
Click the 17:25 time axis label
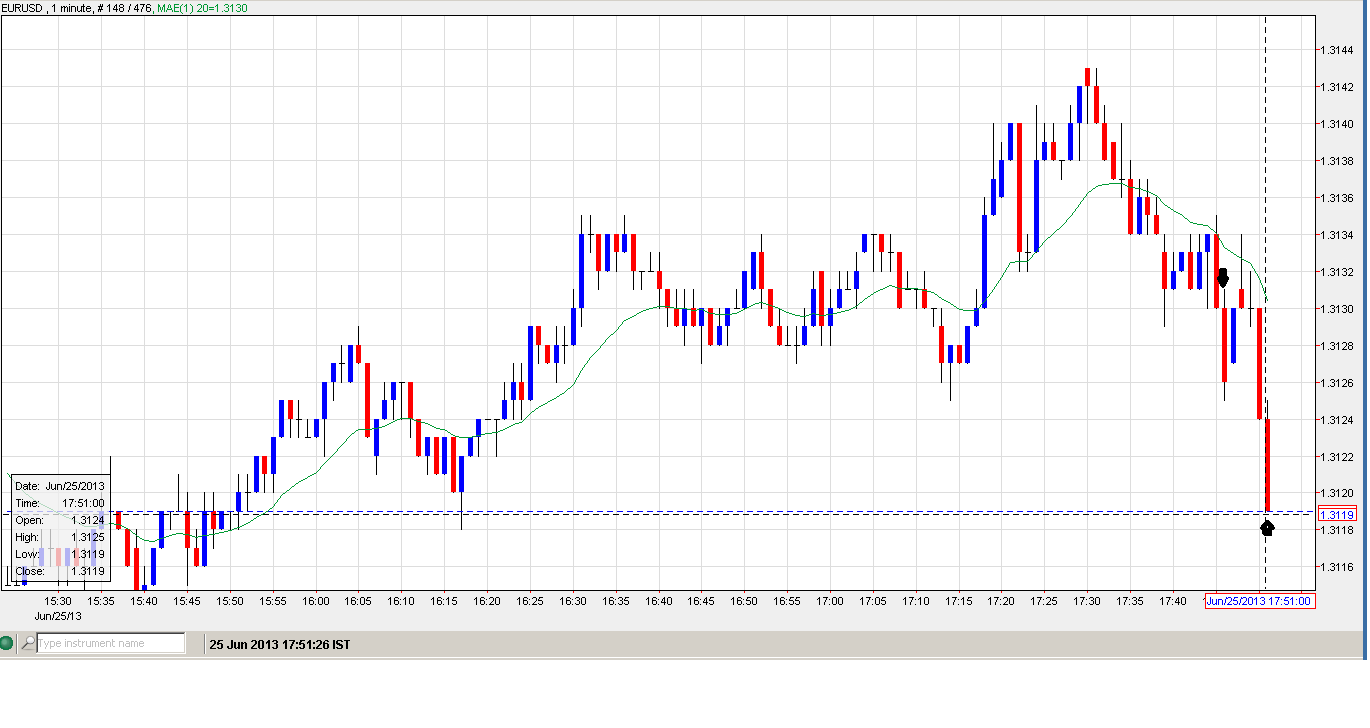pos(1044,601)
